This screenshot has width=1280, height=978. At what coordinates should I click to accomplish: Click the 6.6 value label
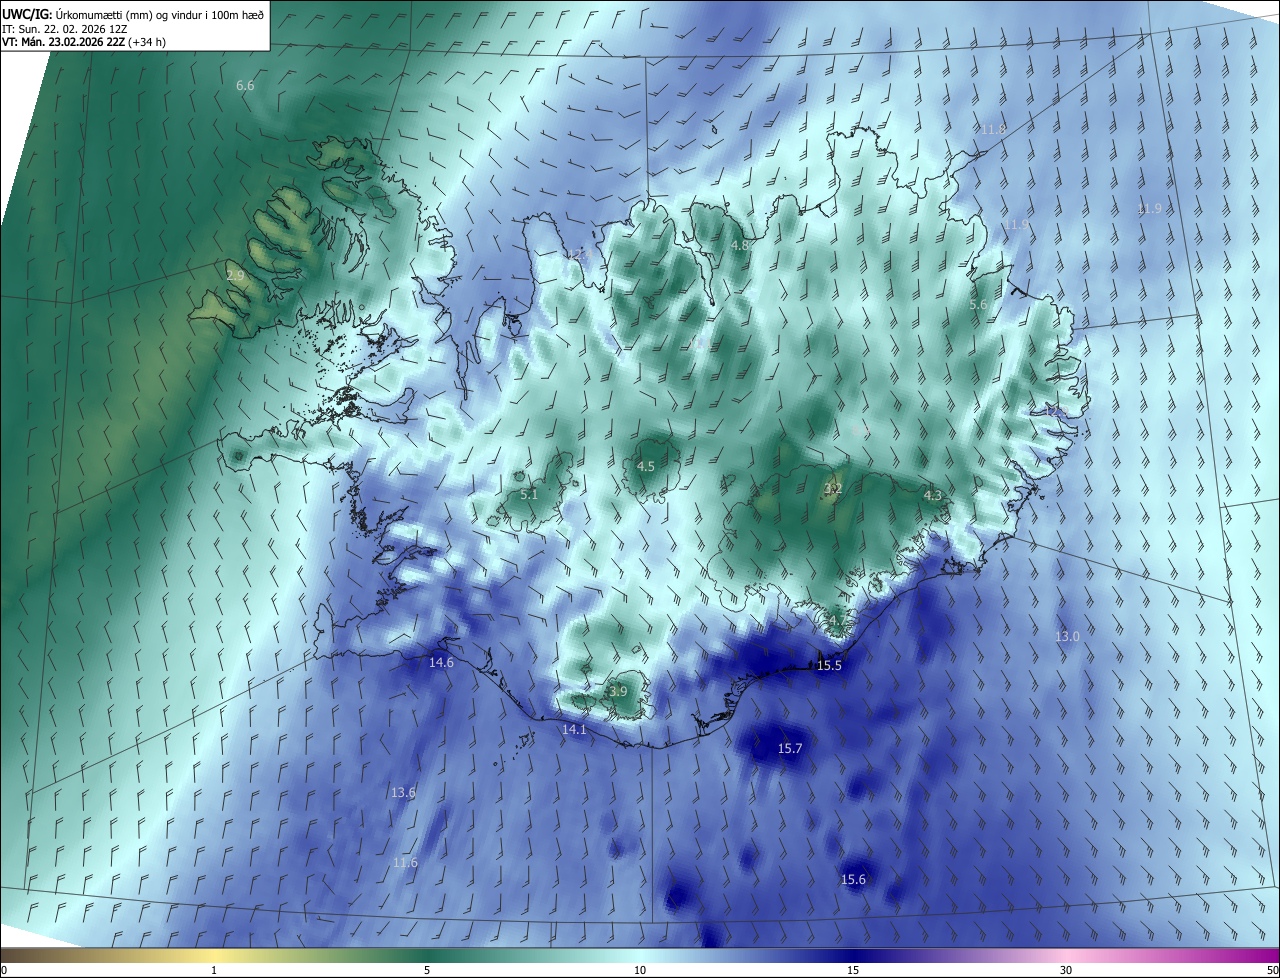245,86
